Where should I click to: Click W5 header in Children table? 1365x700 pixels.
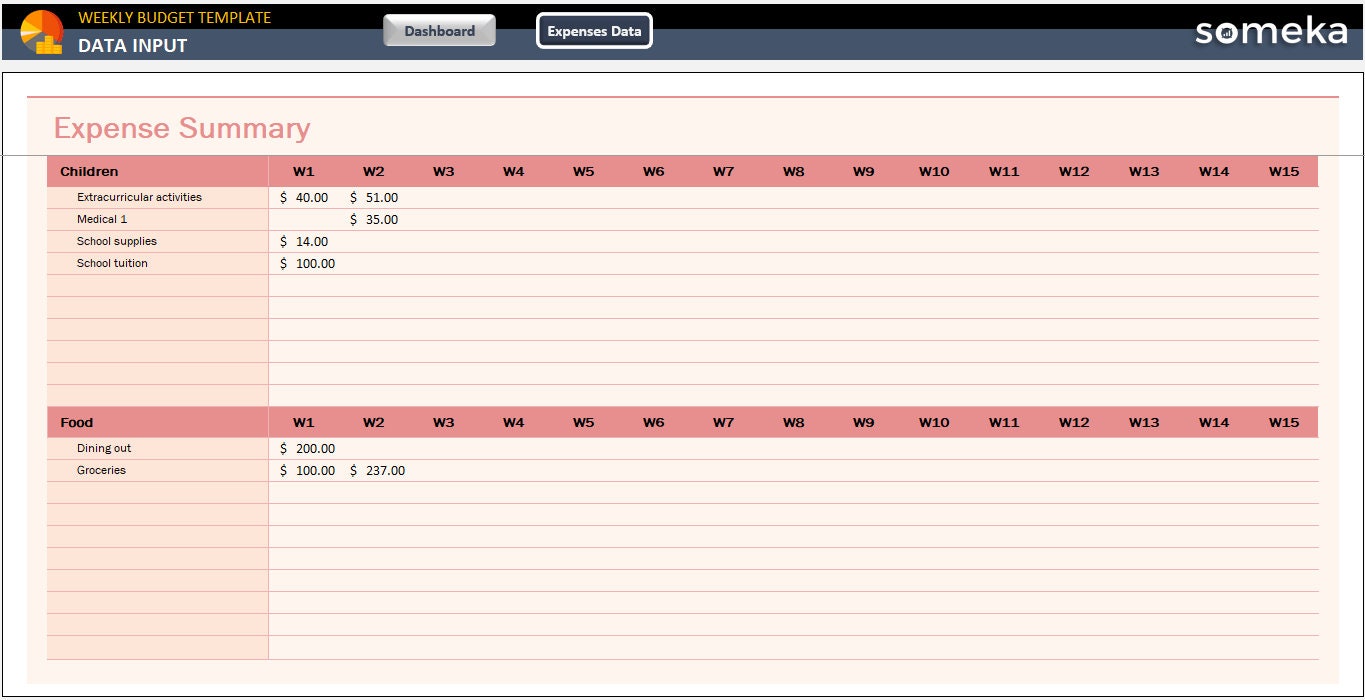(584, 171)
